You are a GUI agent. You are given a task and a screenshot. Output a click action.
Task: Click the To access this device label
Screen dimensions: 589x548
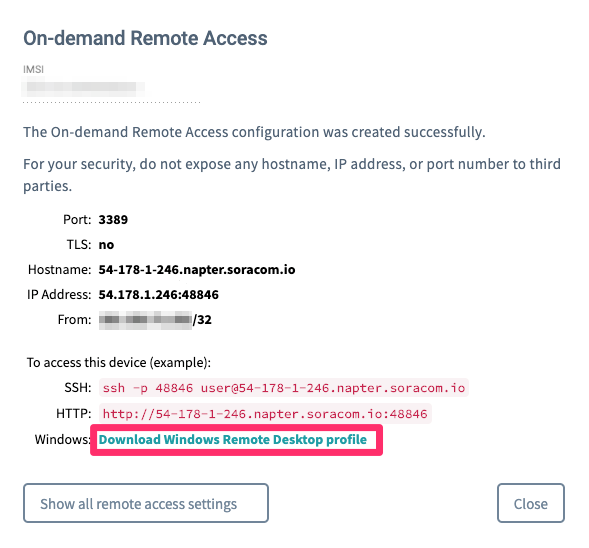pos(119,362)
